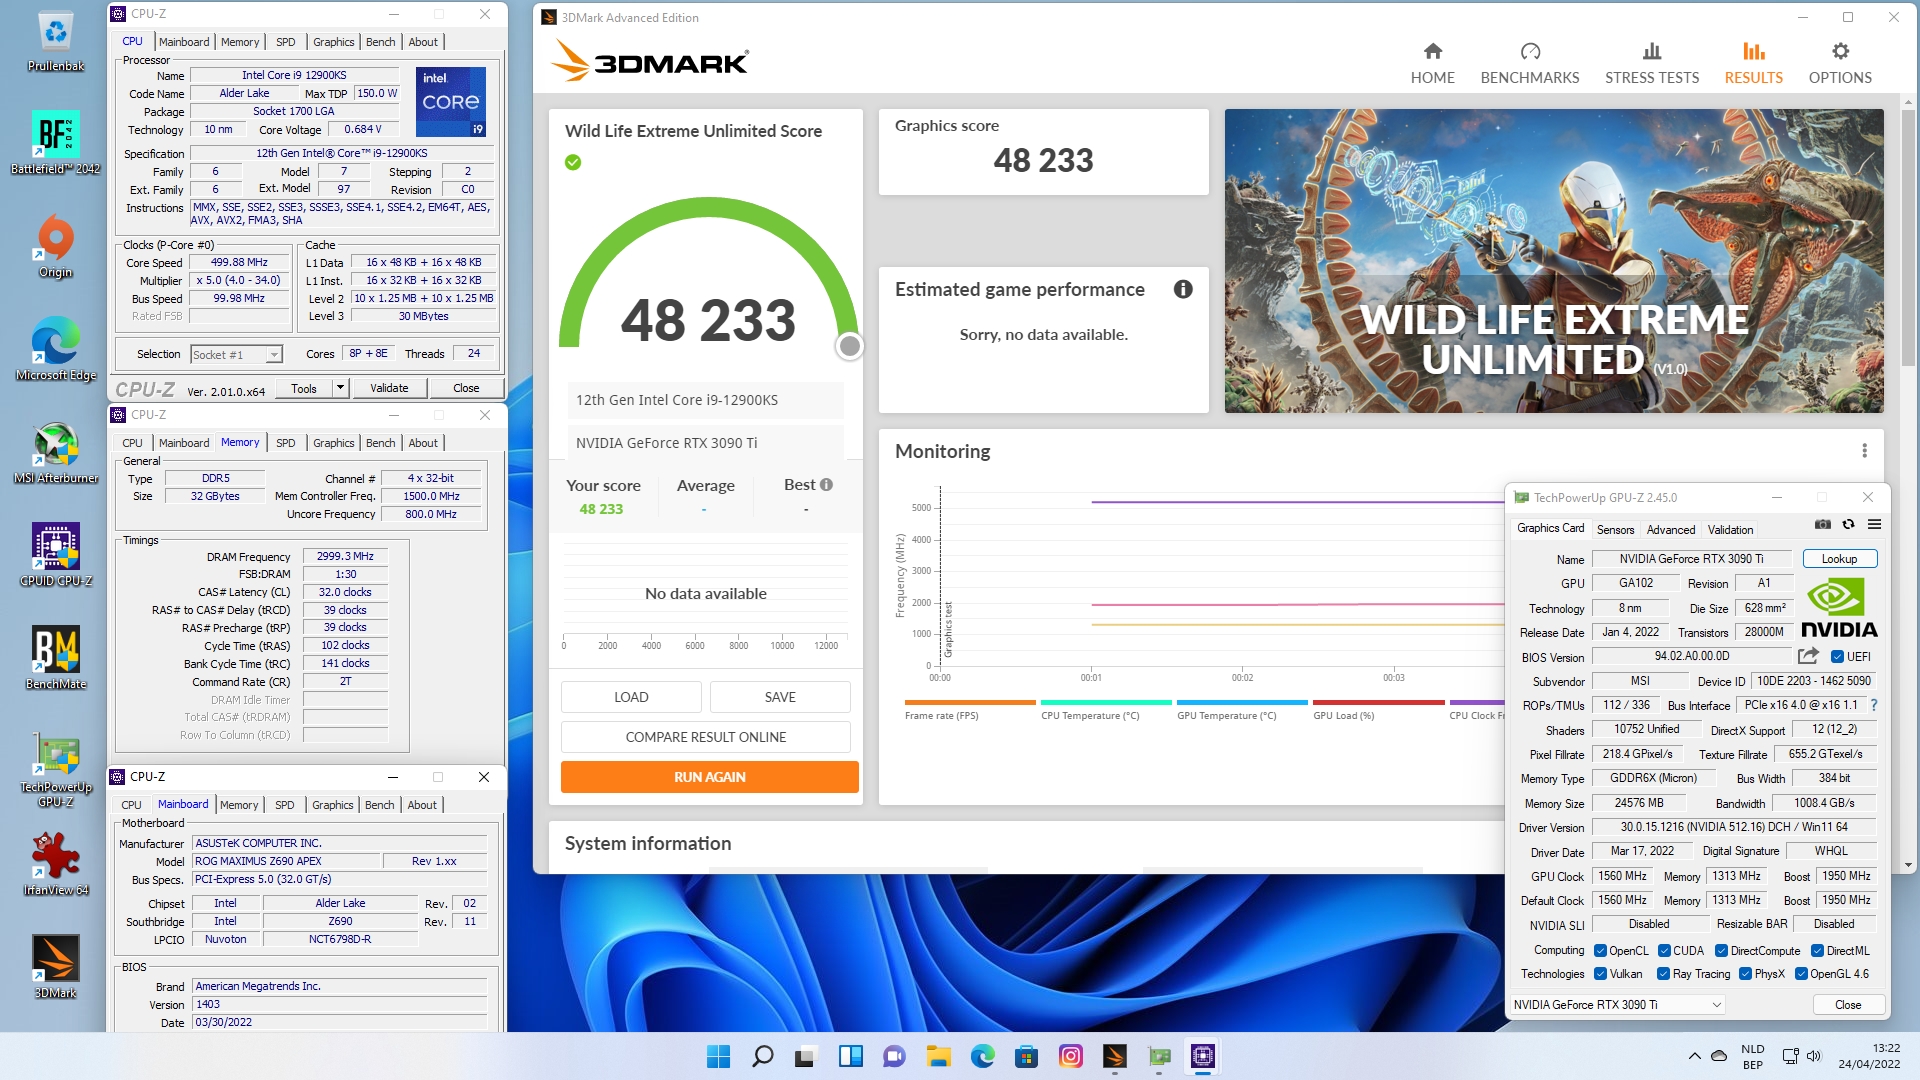1920x1080 pixels.
Task: Toggle the PhysX checkbox in GPU-Z
Action: click(x=1745, y=974)
